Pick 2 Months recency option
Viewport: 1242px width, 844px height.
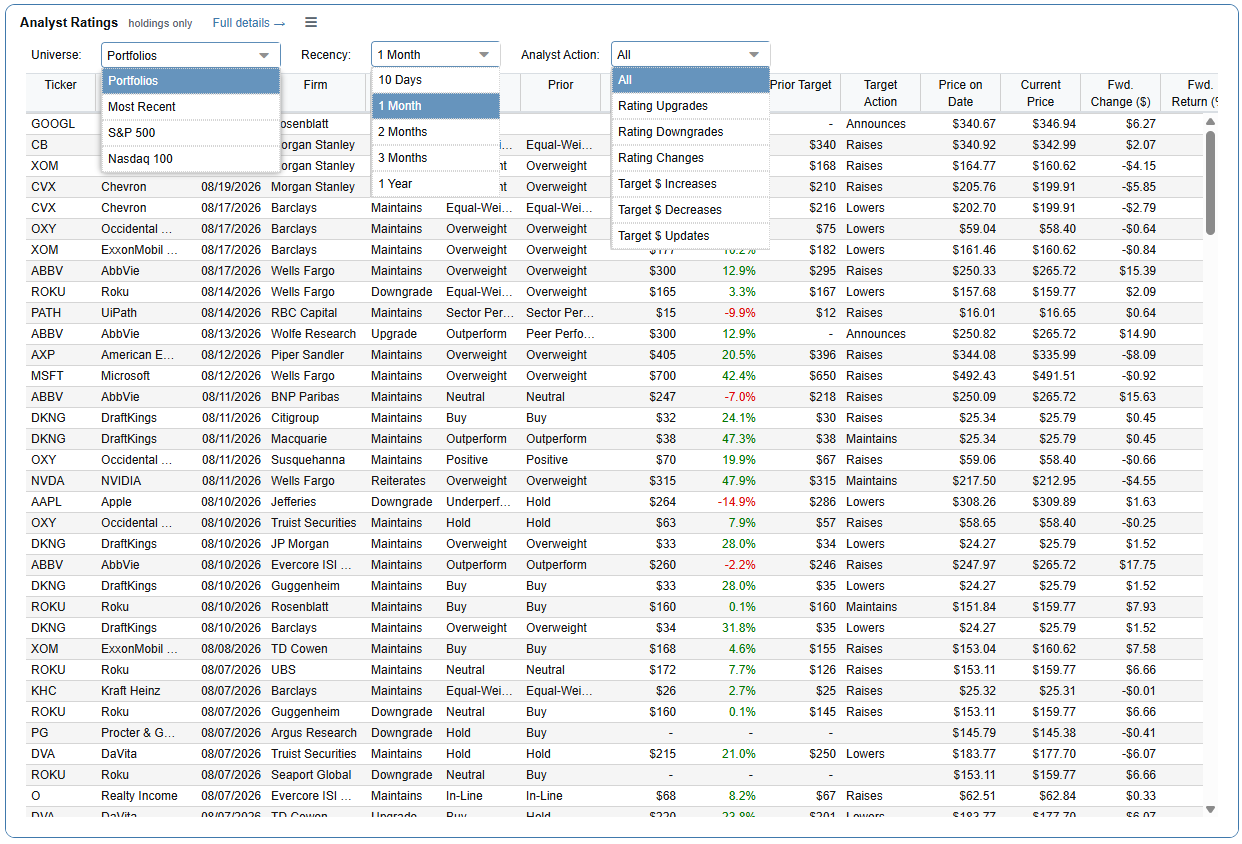[x=435, y=132]
